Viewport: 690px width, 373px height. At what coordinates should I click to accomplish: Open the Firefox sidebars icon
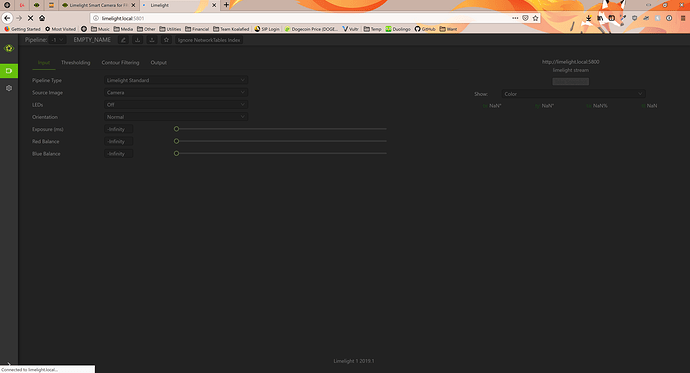[x=612, y=18]
